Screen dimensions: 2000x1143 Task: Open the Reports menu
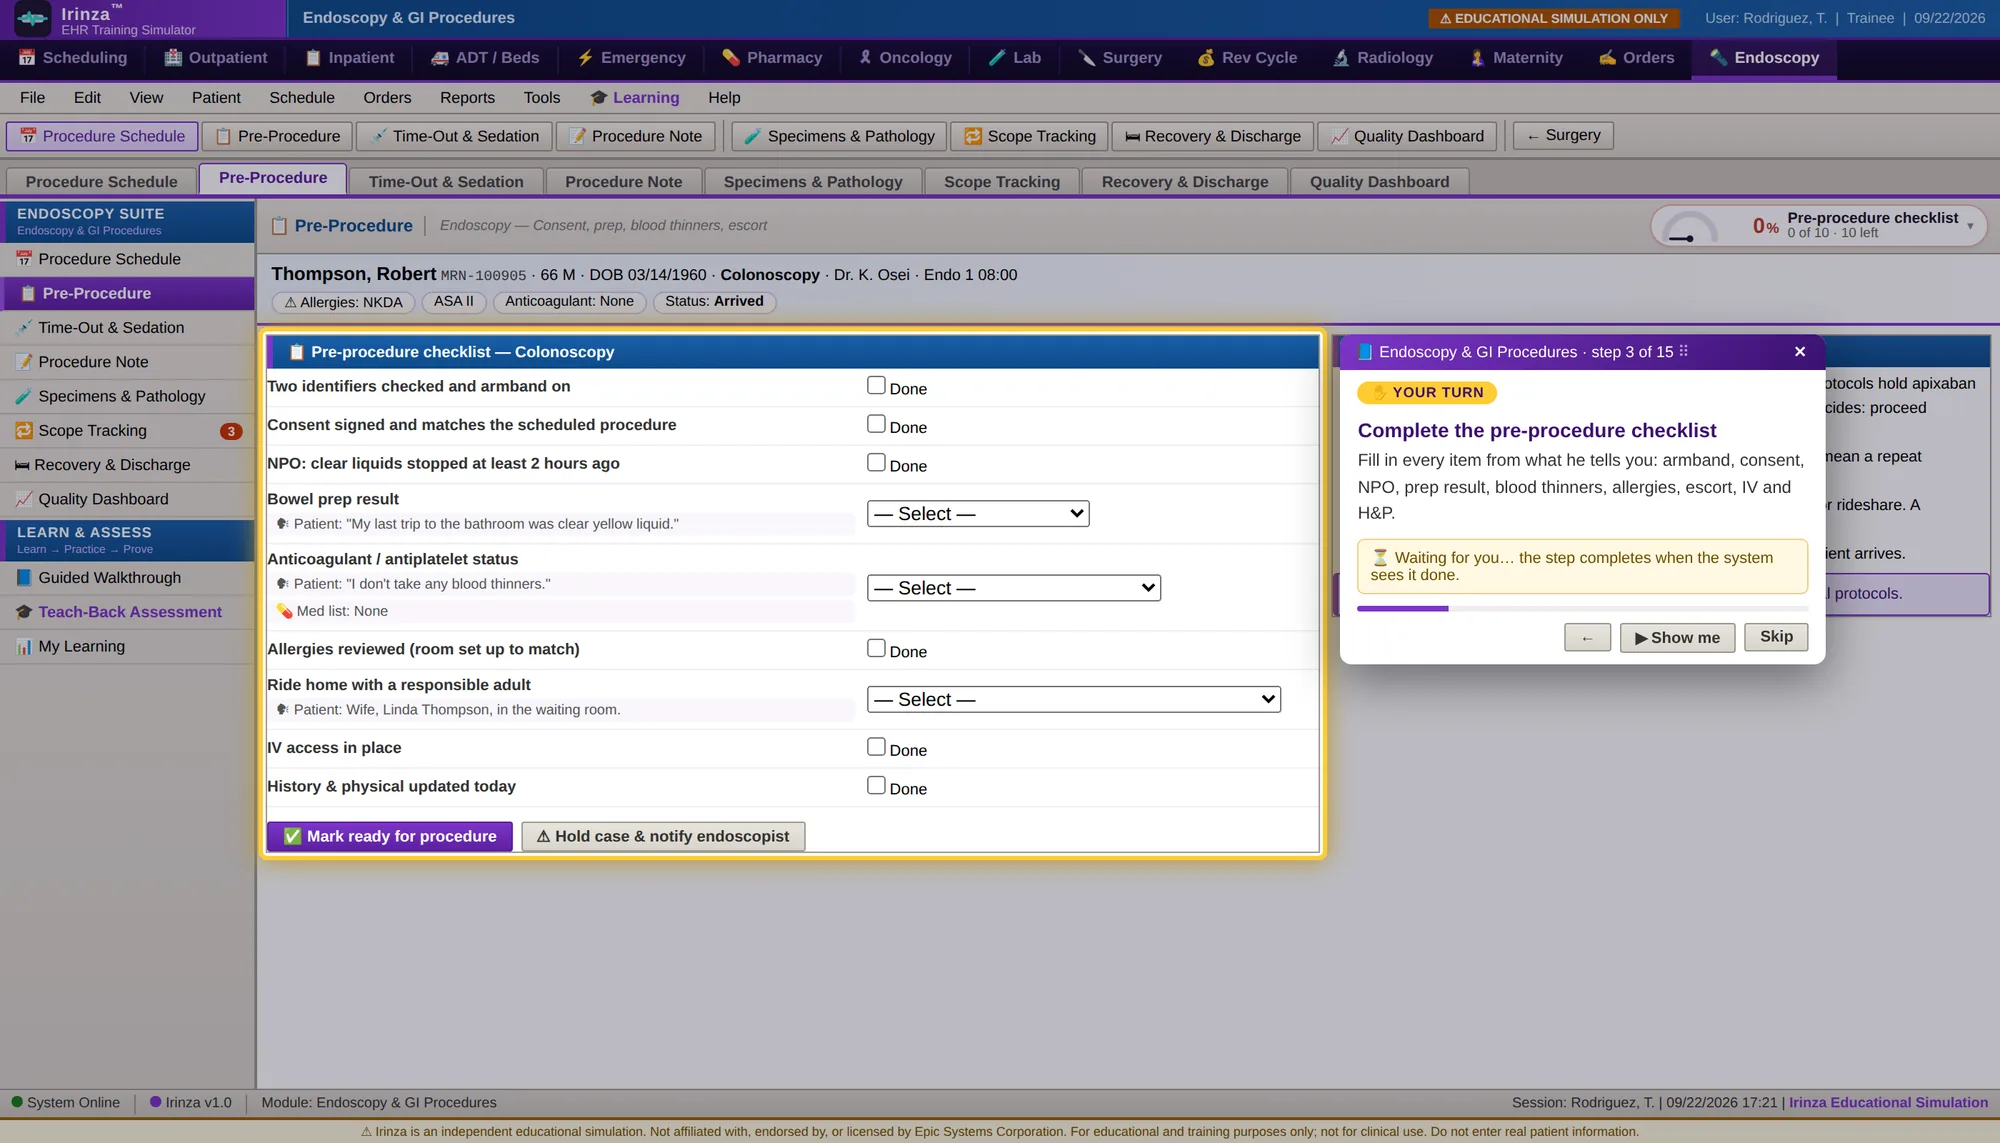(x=467, y=98)
